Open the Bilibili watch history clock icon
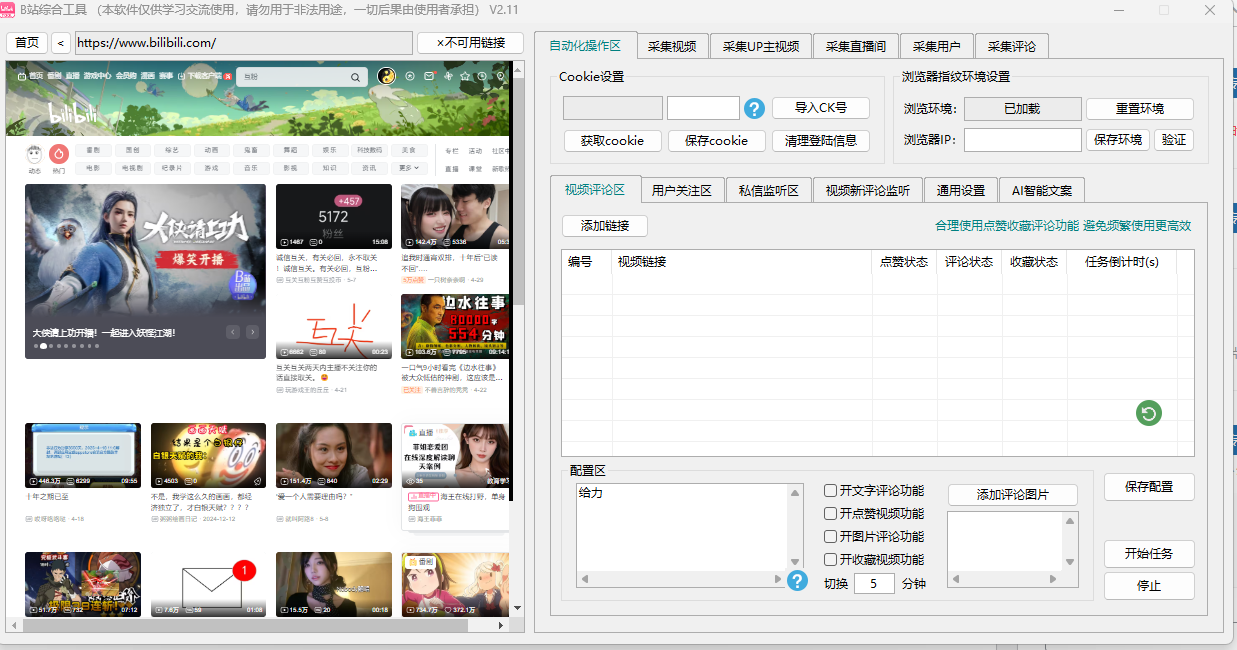1237x650 pixels. 482,76
